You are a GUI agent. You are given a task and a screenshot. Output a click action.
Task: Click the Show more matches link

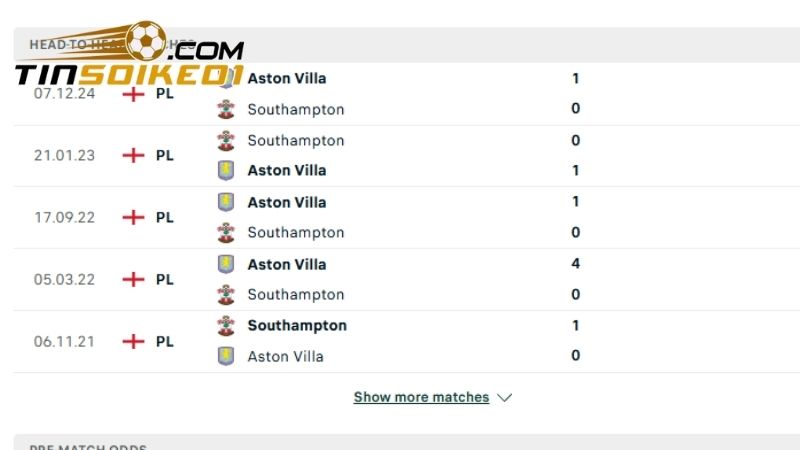pos(421,397)
